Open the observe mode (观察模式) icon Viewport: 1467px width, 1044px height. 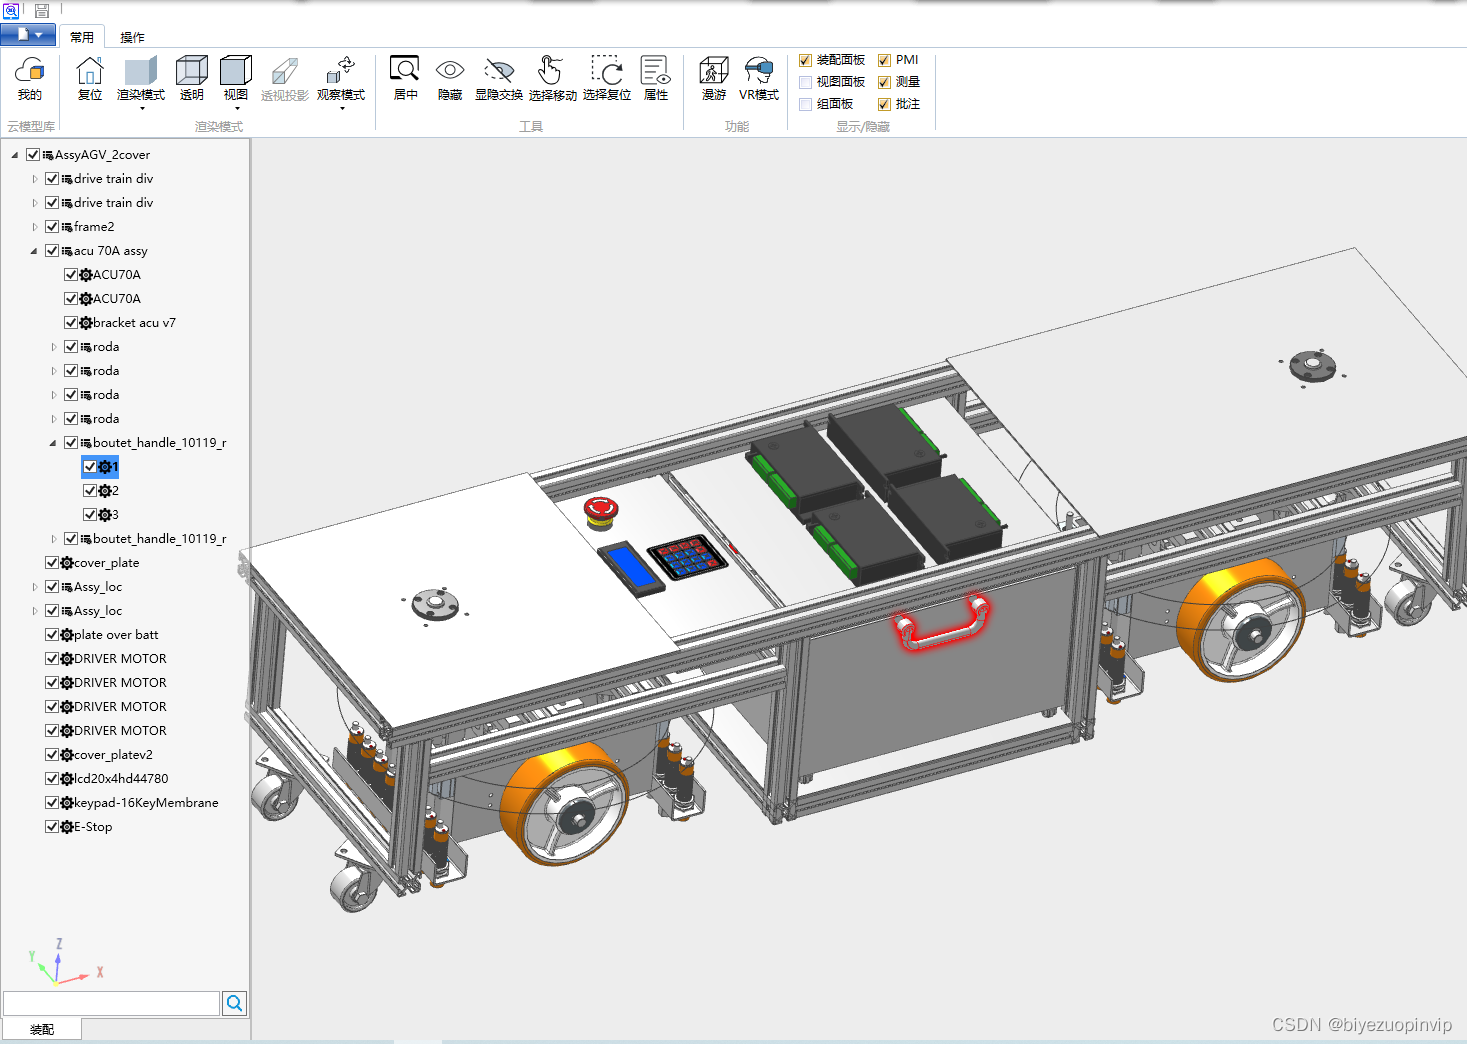(341, 71)
